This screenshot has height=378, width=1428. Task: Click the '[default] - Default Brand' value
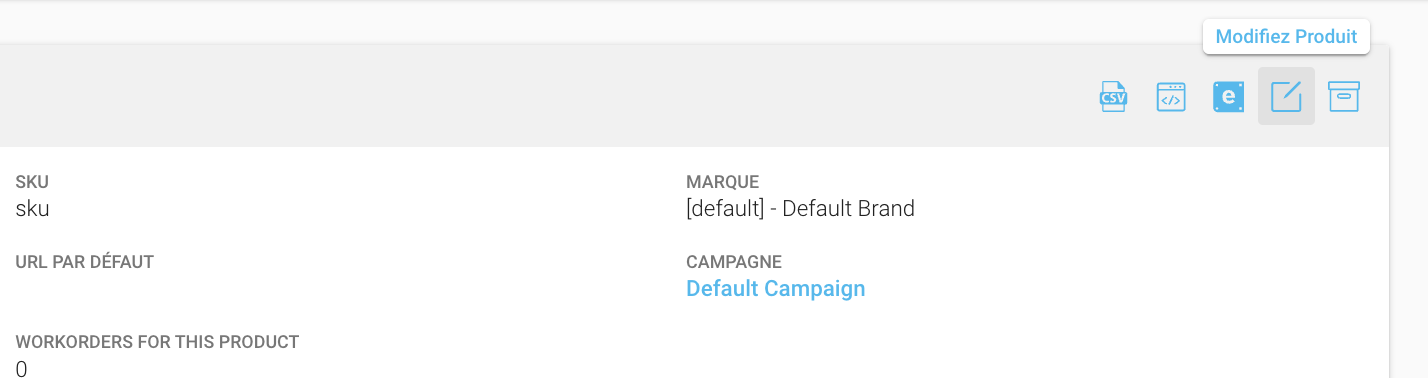800,209
